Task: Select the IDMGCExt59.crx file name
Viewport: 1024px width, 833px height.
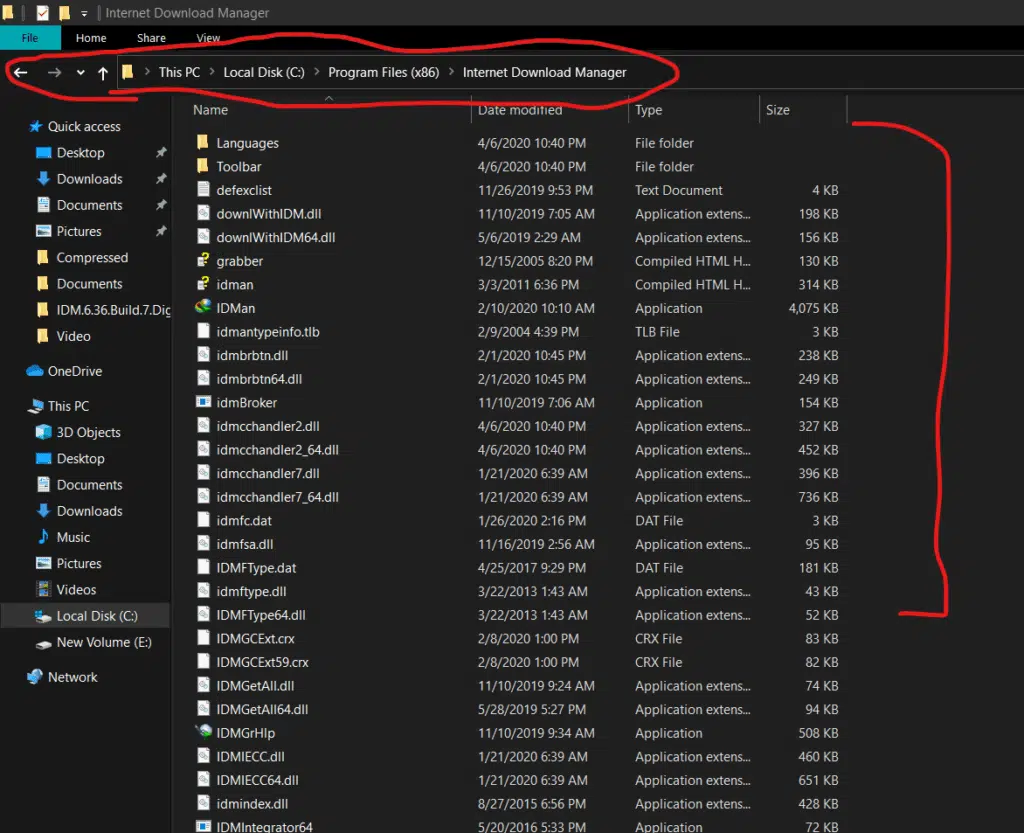Action: tap(263, 663)
